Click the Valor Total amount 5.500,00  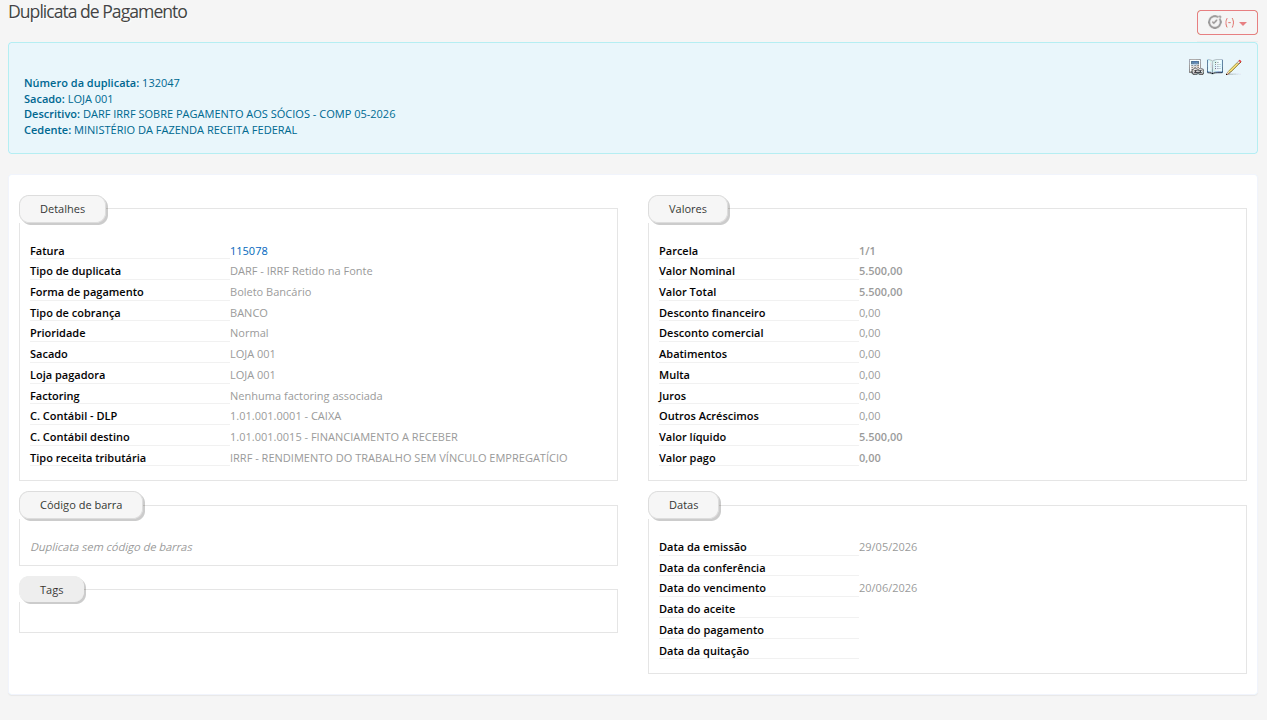point(880,292)
